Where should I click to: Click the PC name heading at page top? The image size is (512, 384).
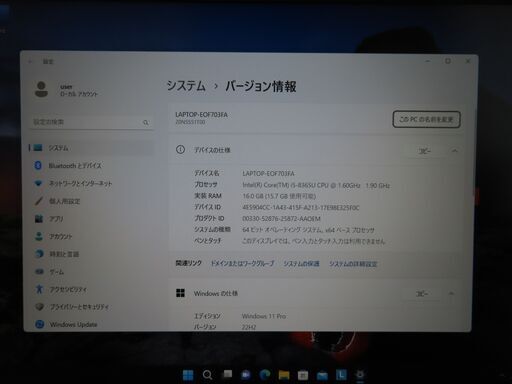pyautogui.click(x=201, y=114)
